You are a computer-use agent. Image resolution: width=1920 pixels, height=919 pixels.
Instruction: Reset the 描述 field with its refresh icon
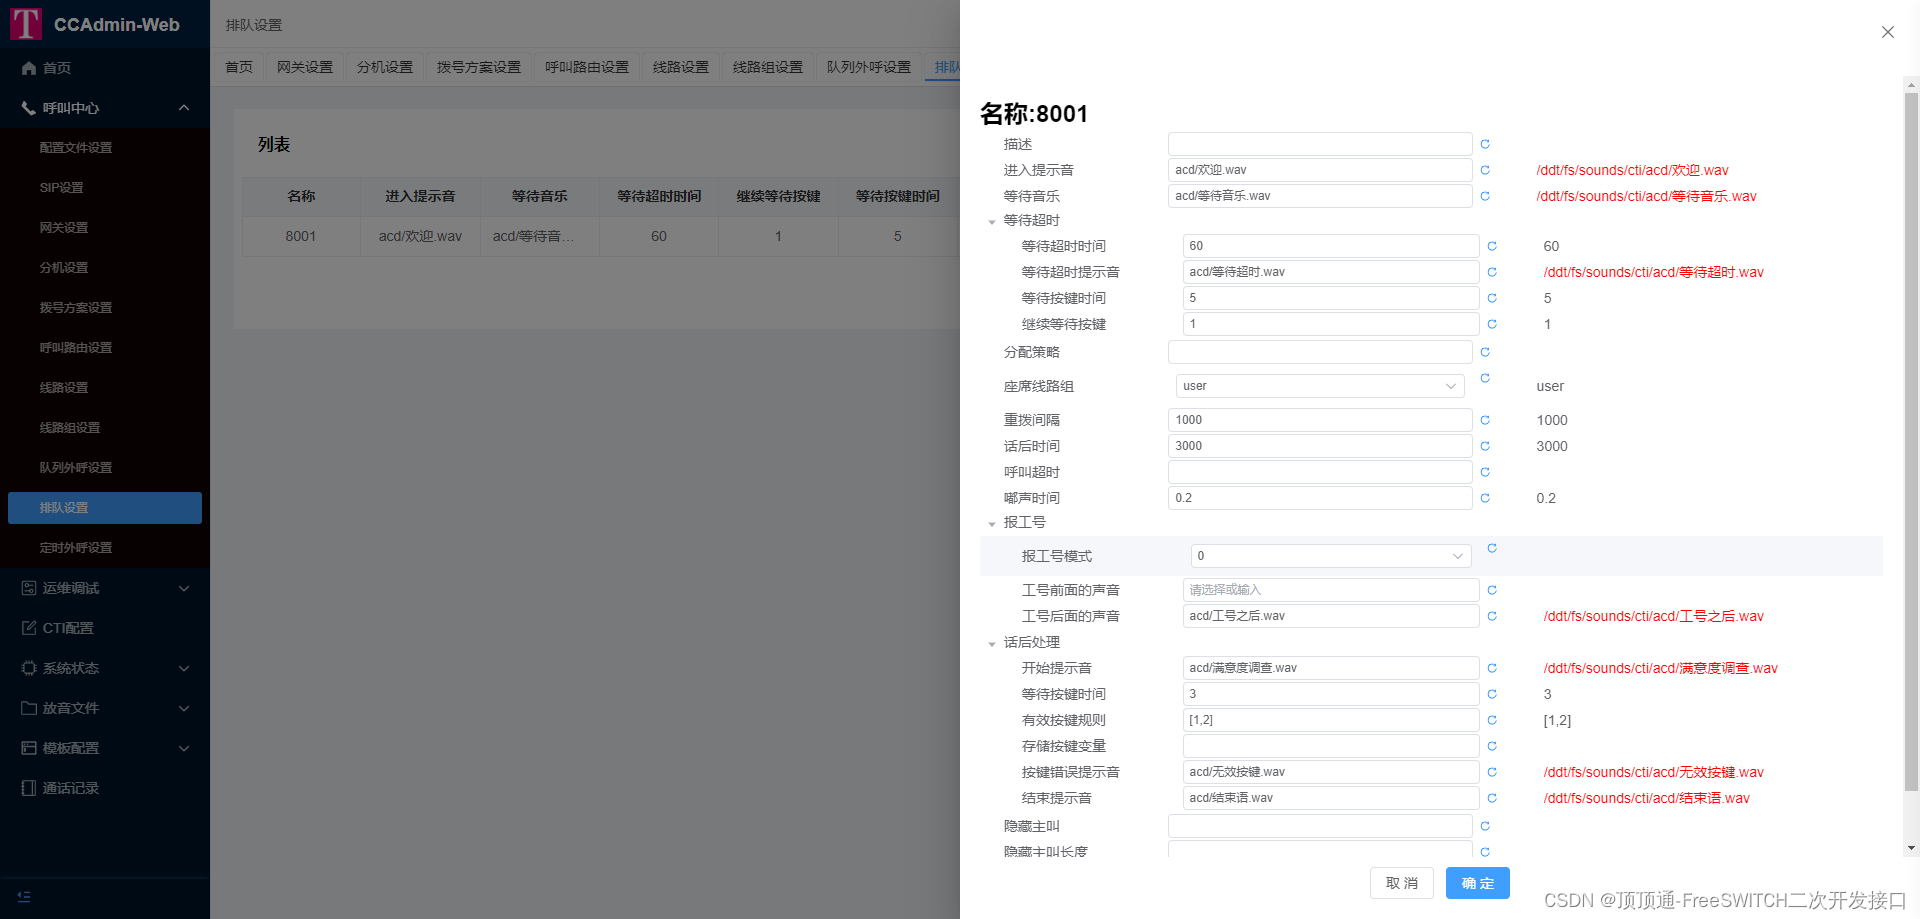tap(1485, 144)
